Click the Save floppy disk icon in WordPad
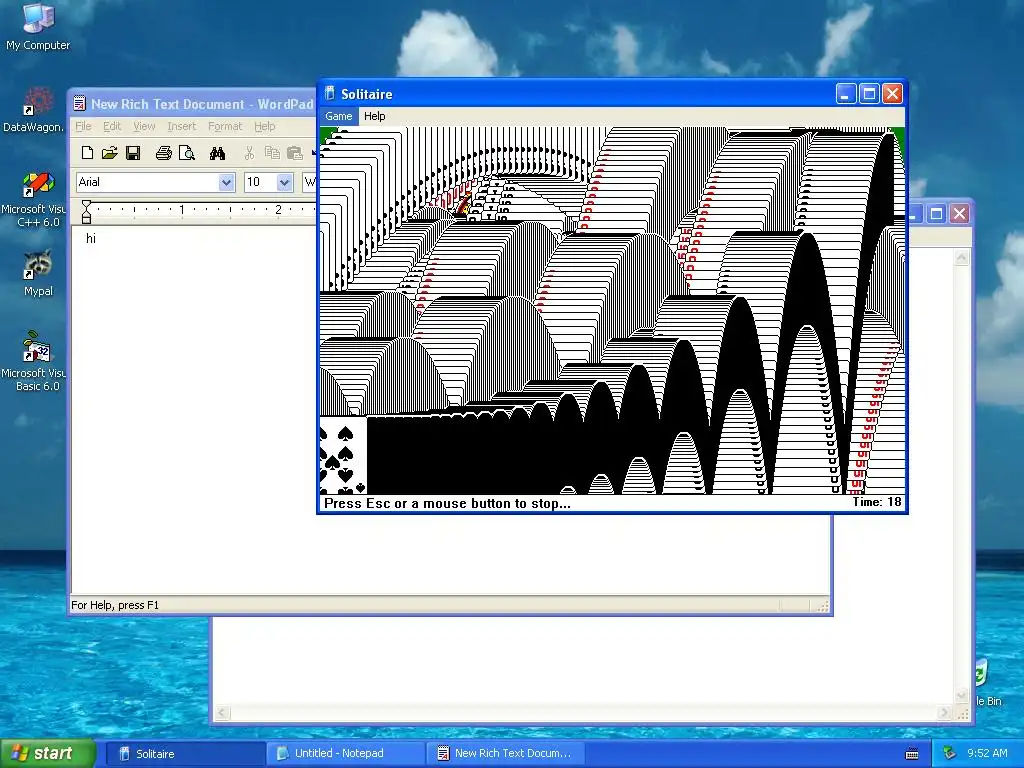 click(x=133, y=153)
